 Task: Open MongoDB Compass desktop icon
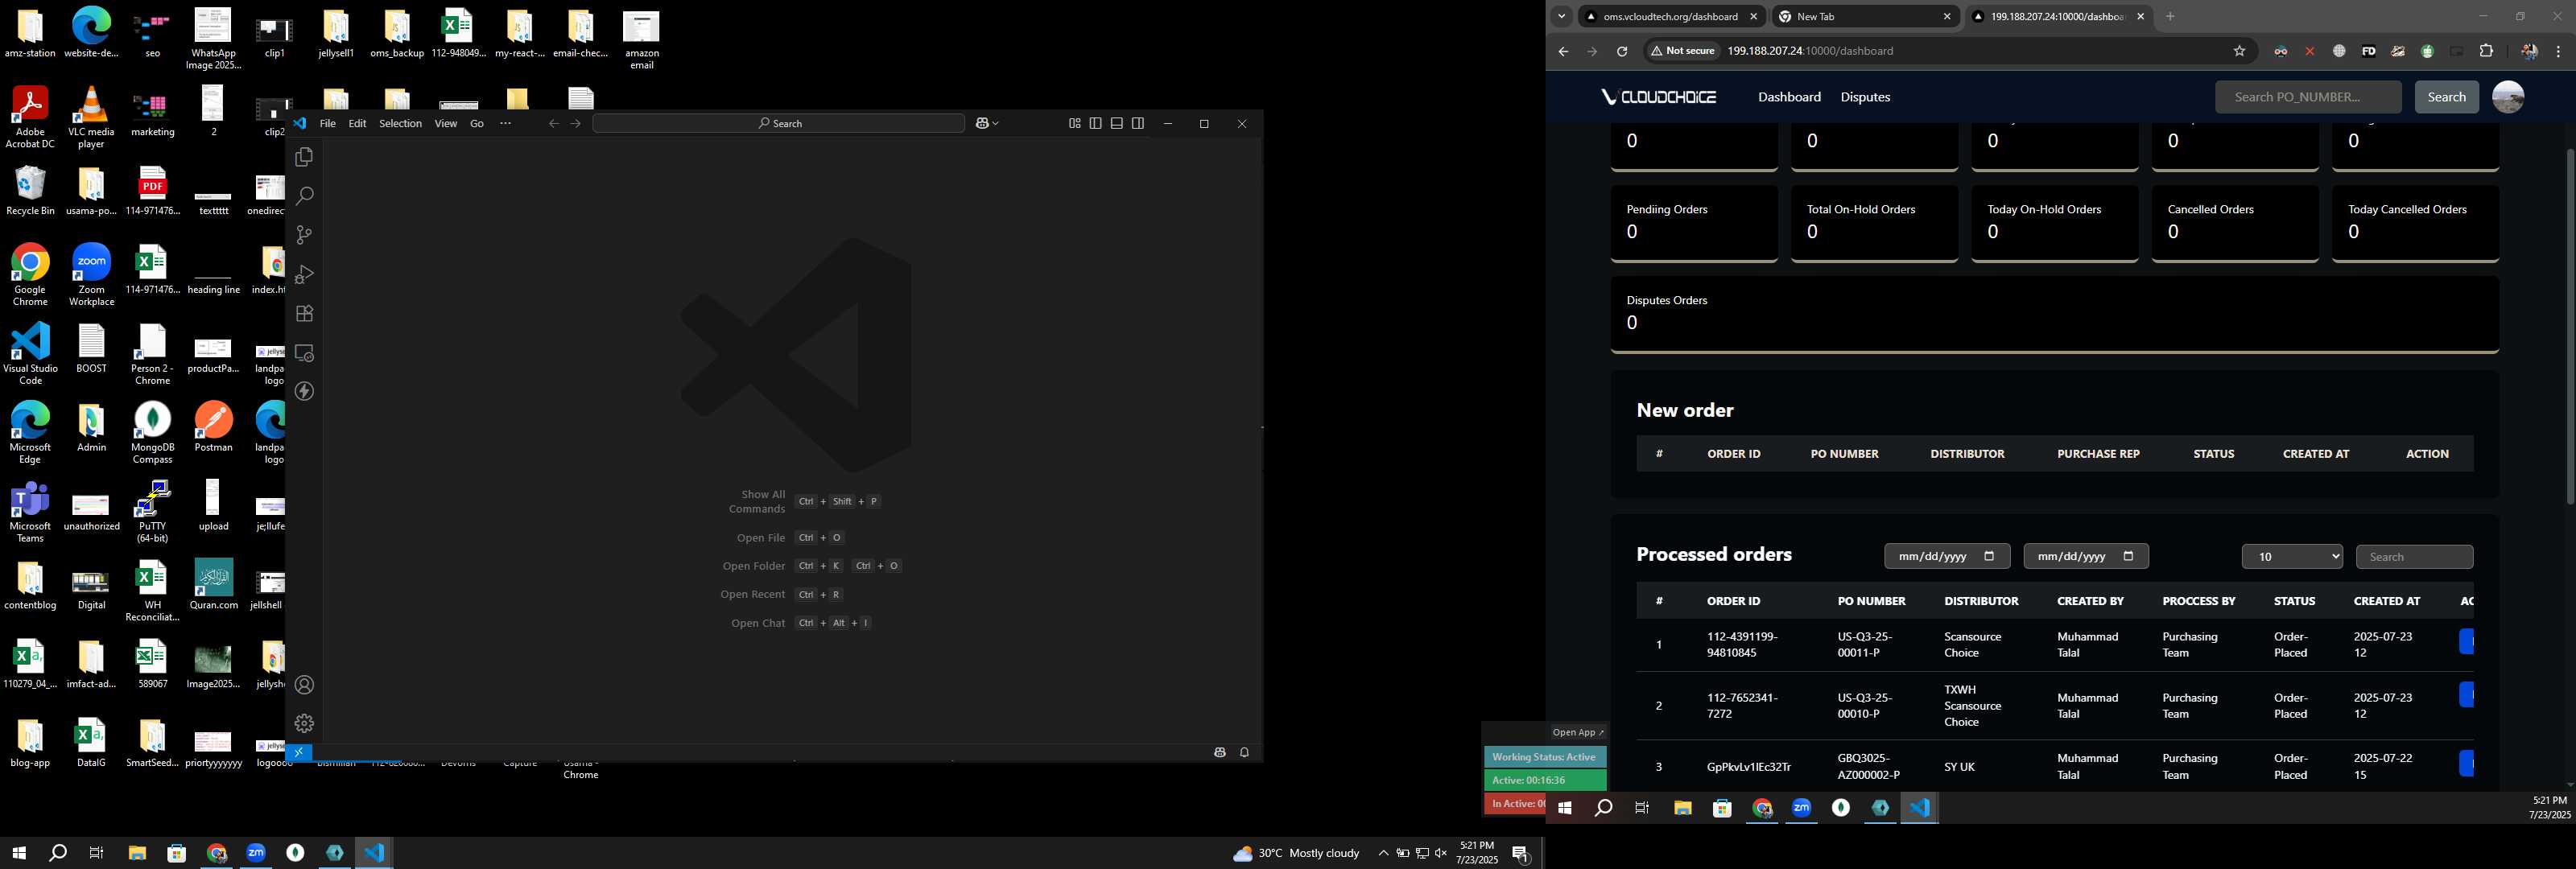click(x=152, y=433)
